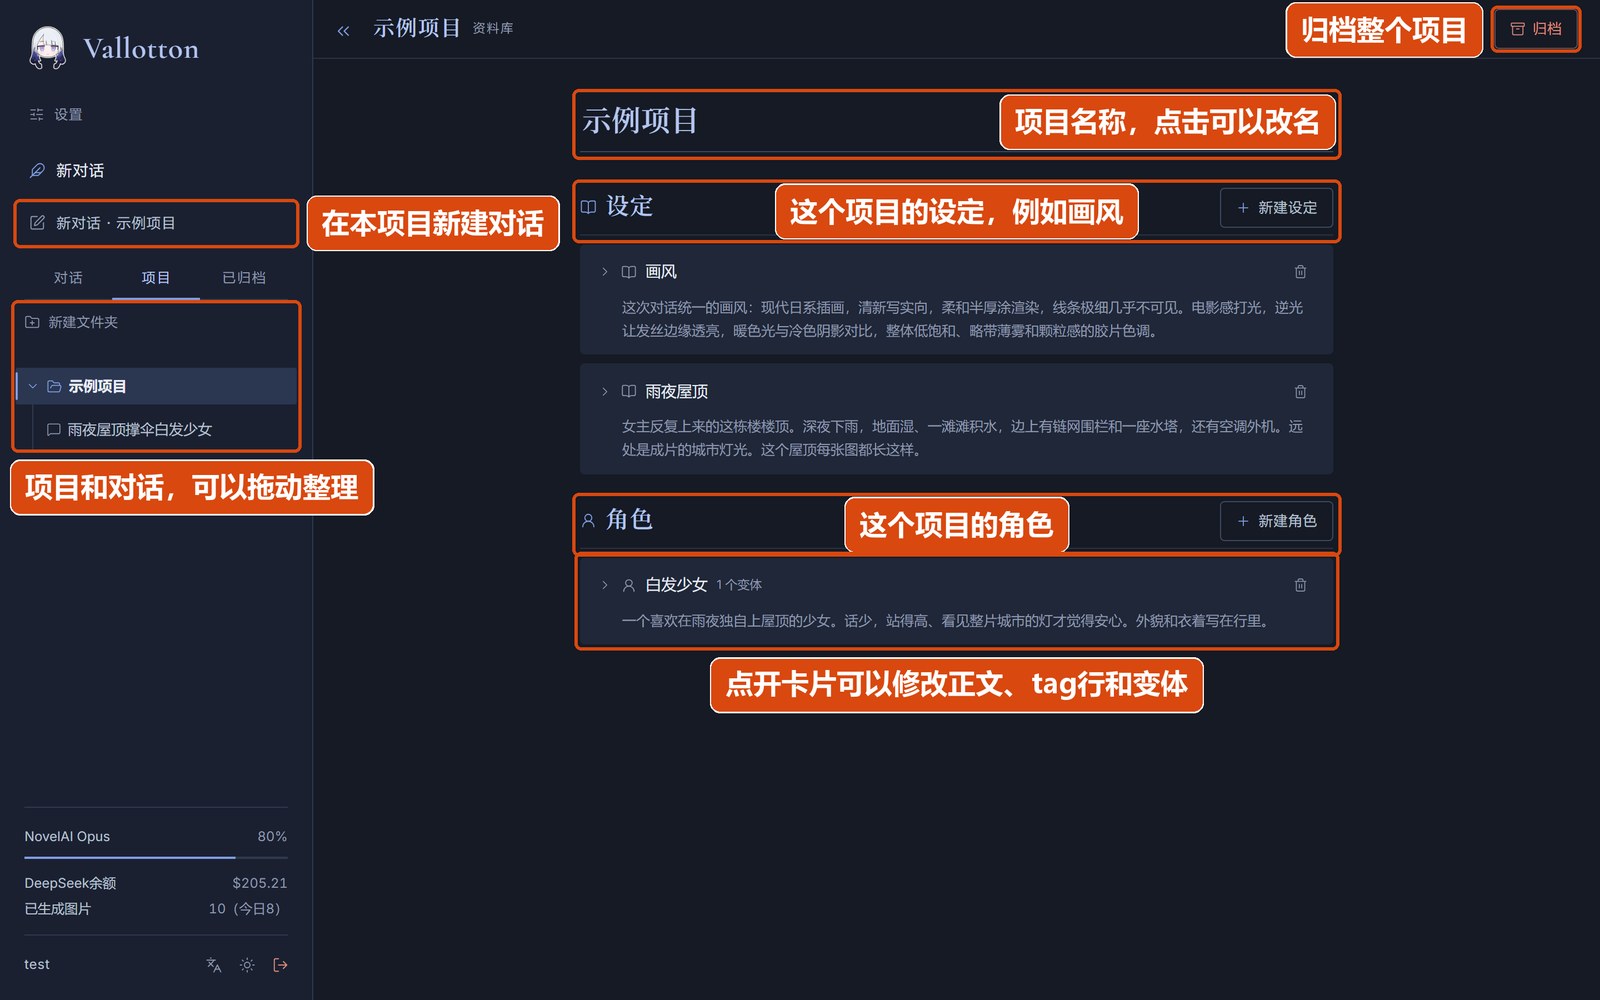Start a 新对话 with the feather icon
This screenshot has height=1000, width=1600.
coord(66,171)
